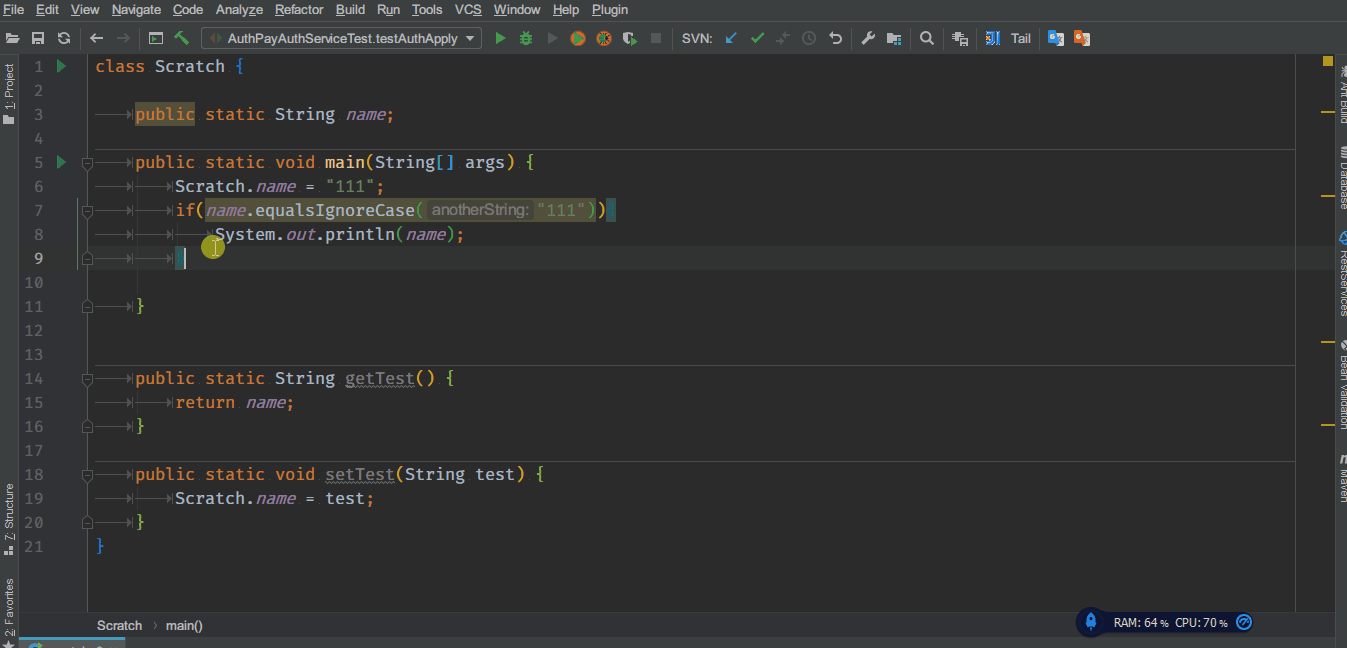Click the Scratch breadcrumb at bottom
The height and width of the screenshot is (648, 1347).
pos(119,625)
